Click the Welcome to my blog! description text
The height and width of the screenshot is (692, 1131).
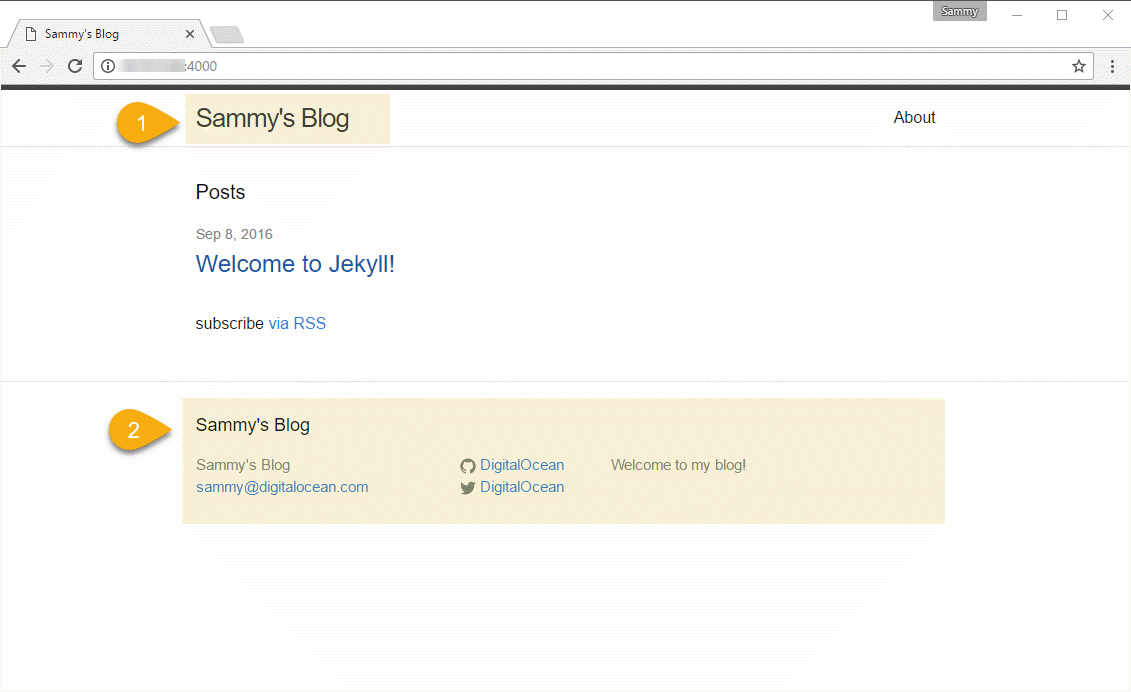679,465
